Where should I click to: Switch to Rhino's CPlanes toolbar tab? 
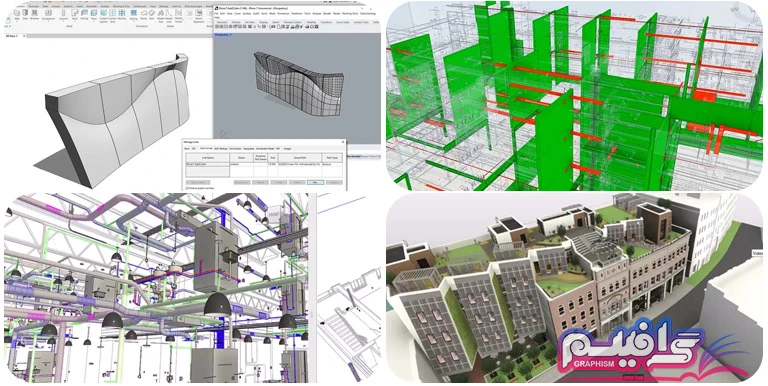pos(236,23)
